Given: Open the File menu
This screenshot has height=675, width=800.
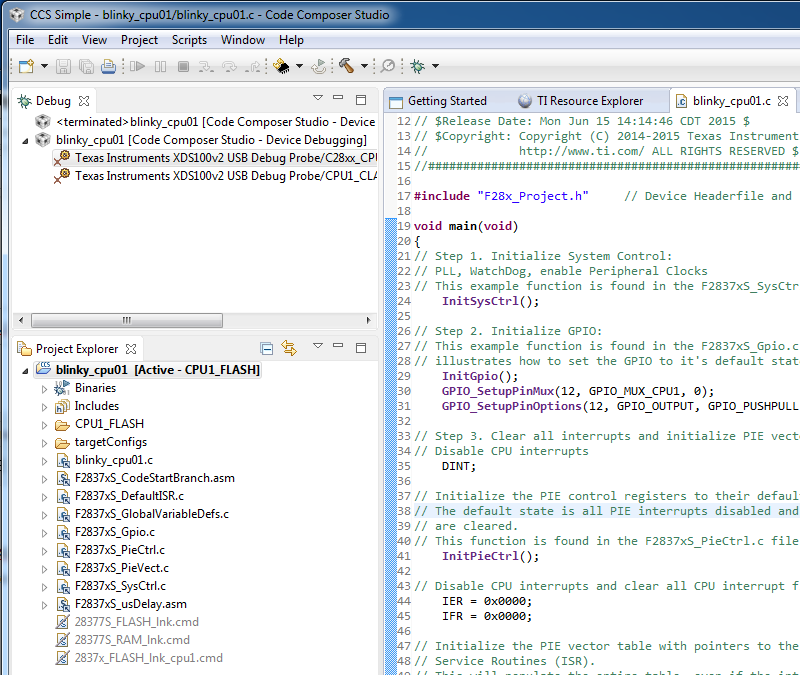Looking at the screenshot, I should (25, 40).
